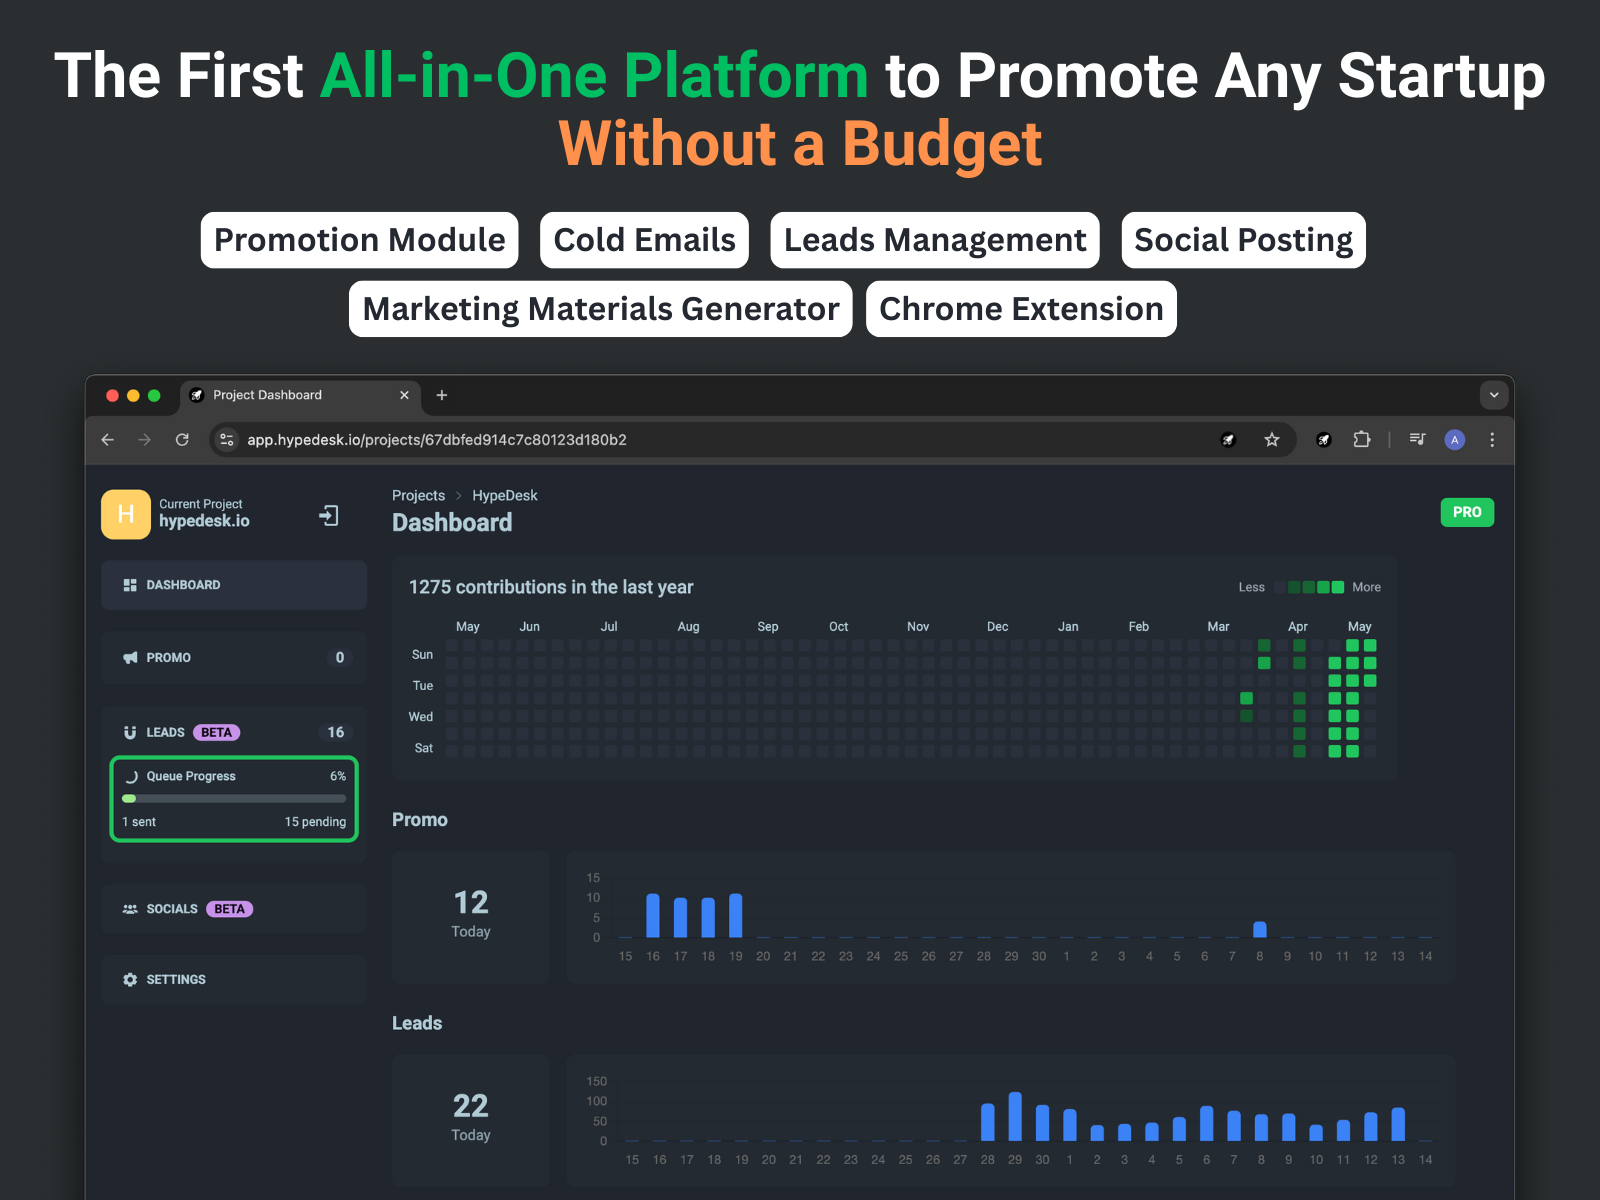Open the Chrome three-dot menu
Image resolution: width=1600 pixels, height=1200 pixels.
click(1491, 440)
